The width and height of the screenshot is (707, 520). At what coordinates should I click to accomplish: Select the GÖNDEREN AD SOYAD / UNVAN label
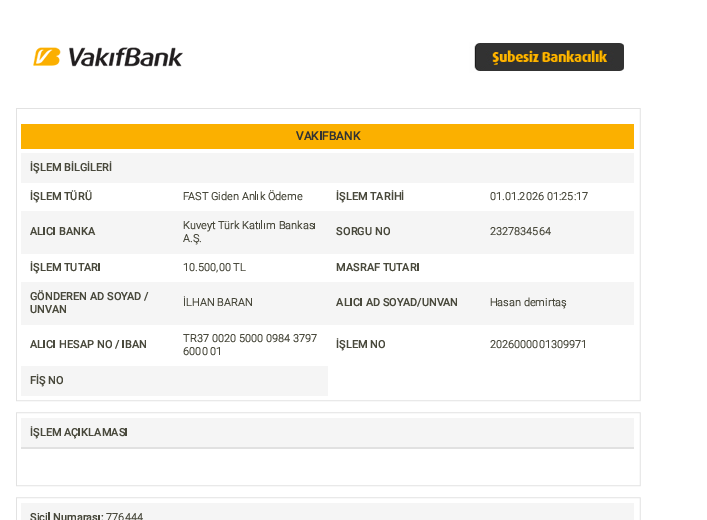pyautogui.click(x=89, y=303)
